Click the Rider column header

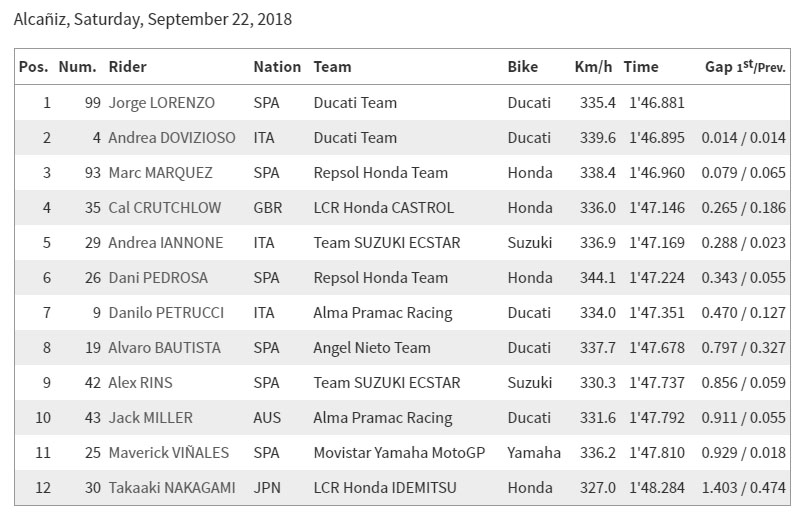click(127, 67)
